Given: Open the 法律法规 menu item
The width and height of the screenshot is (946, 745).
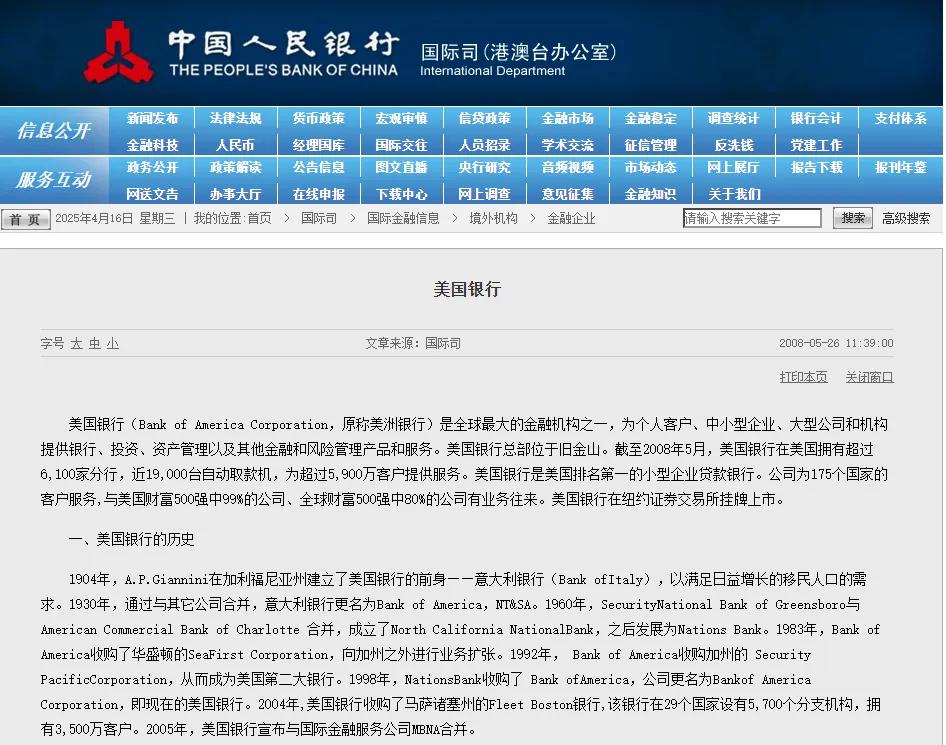Looking at the screenshot, I should point(235,118).
